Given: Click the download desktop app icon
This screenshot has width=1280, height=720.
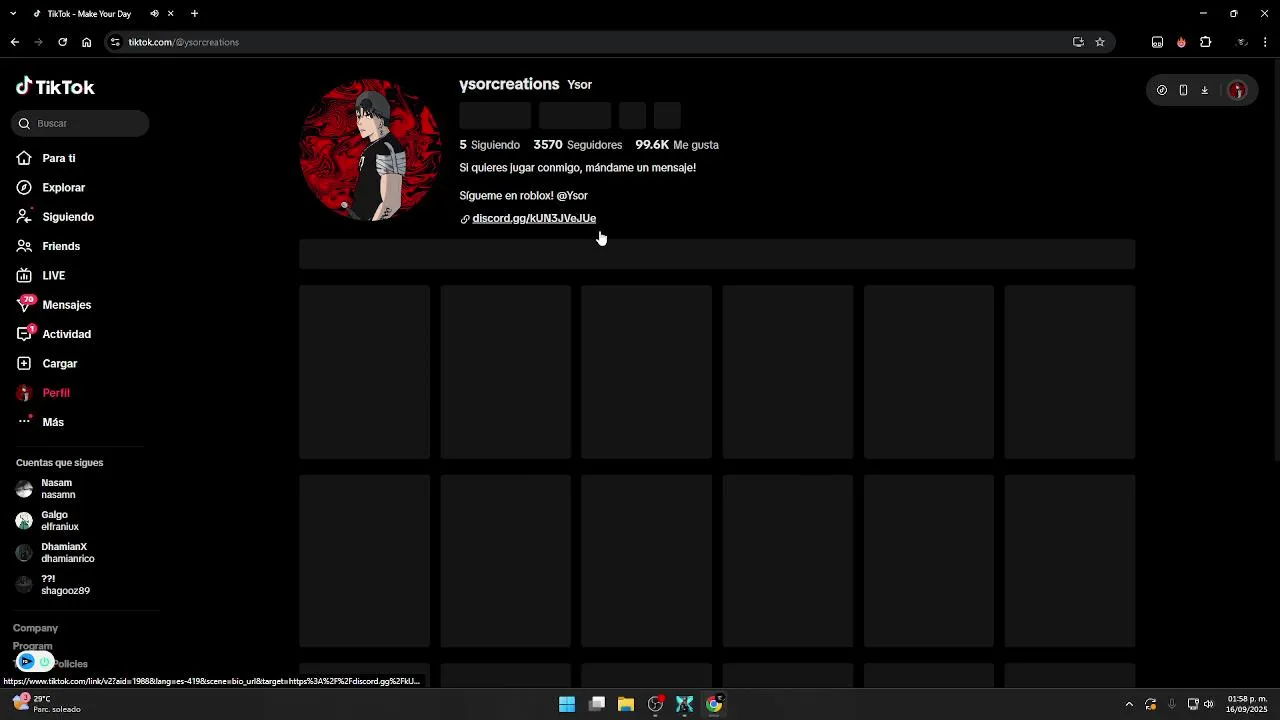Looking at the screenshot, I should click(1204, 90).
